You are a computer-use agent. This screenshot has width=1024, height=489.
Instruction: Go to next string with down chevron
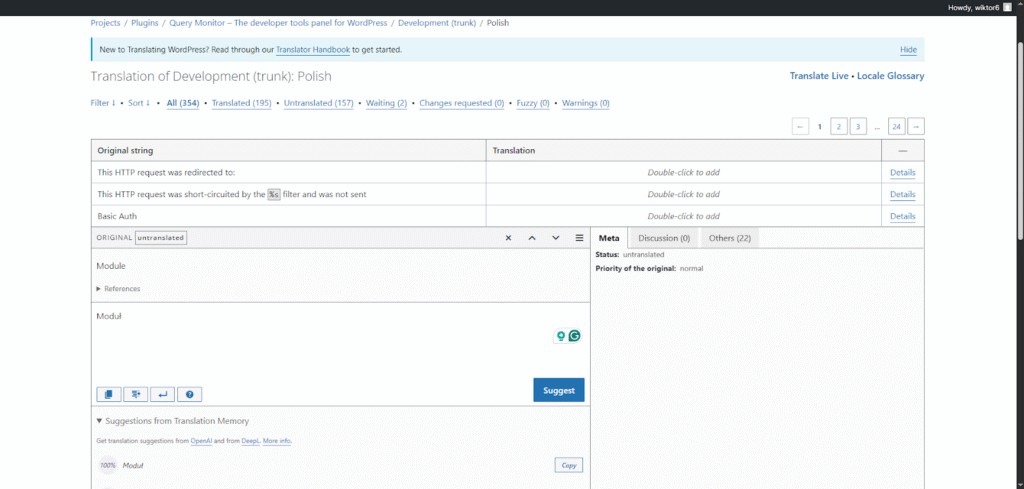click(556, 238)
